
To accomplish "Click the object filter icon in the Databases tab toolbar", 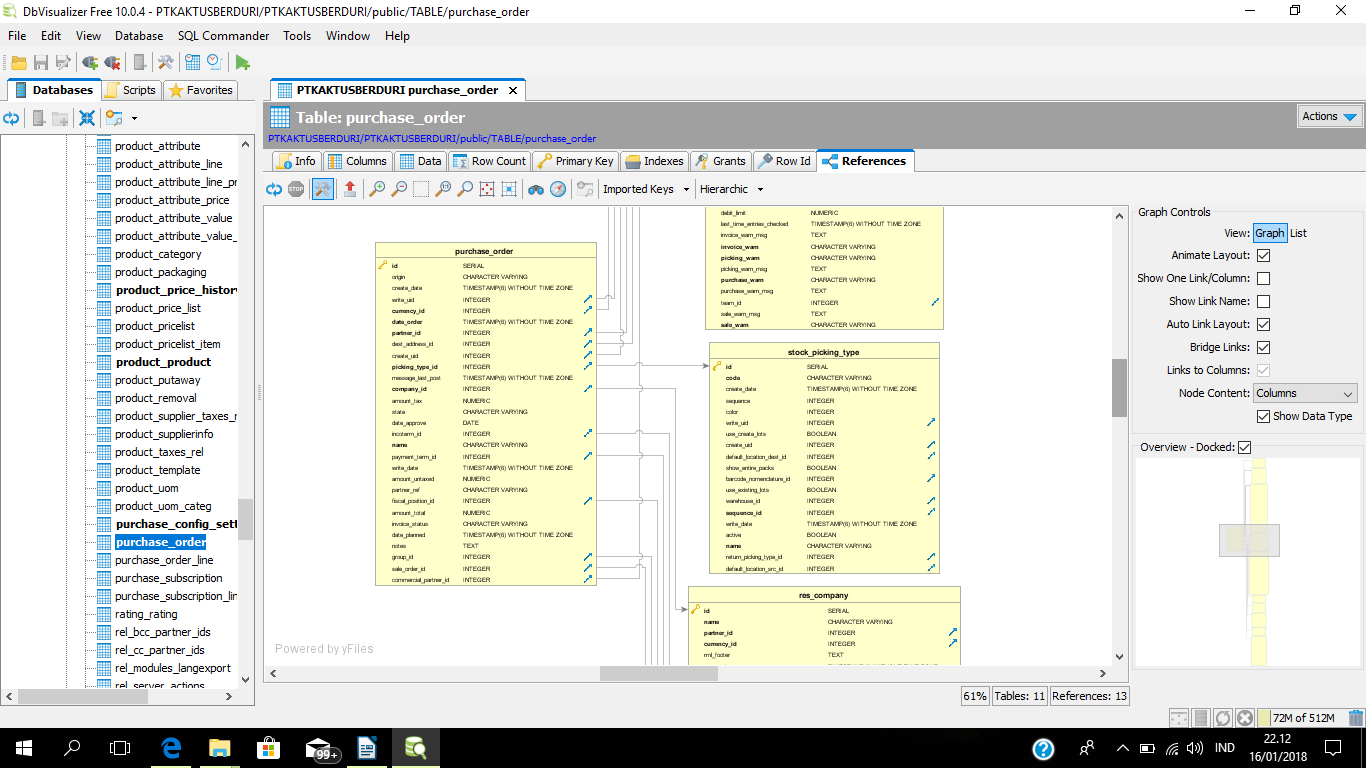I will point(113,118).
